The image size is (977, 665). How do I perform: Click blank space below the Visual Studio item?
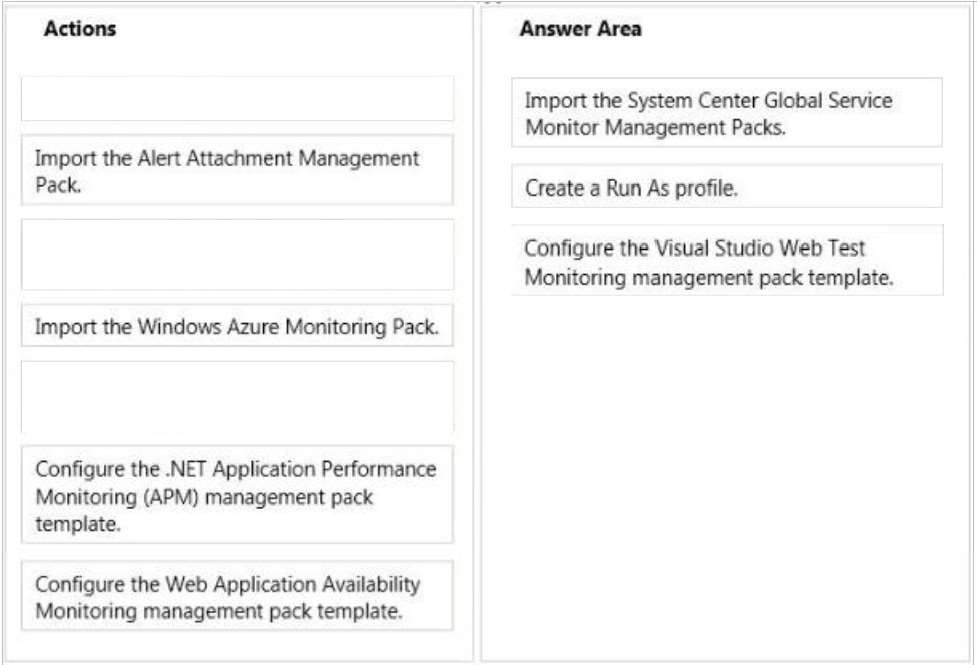[727, 474]
